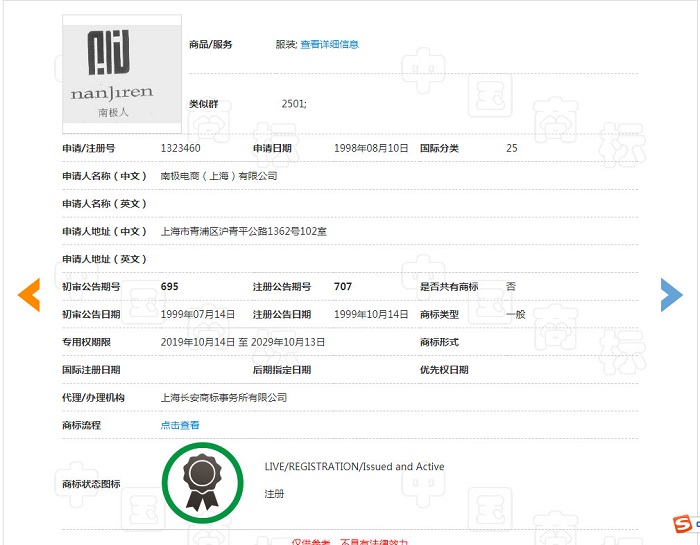
Task: Click applicant name 南极电商（上海）有限公司
Action: [x=219, y=176]
